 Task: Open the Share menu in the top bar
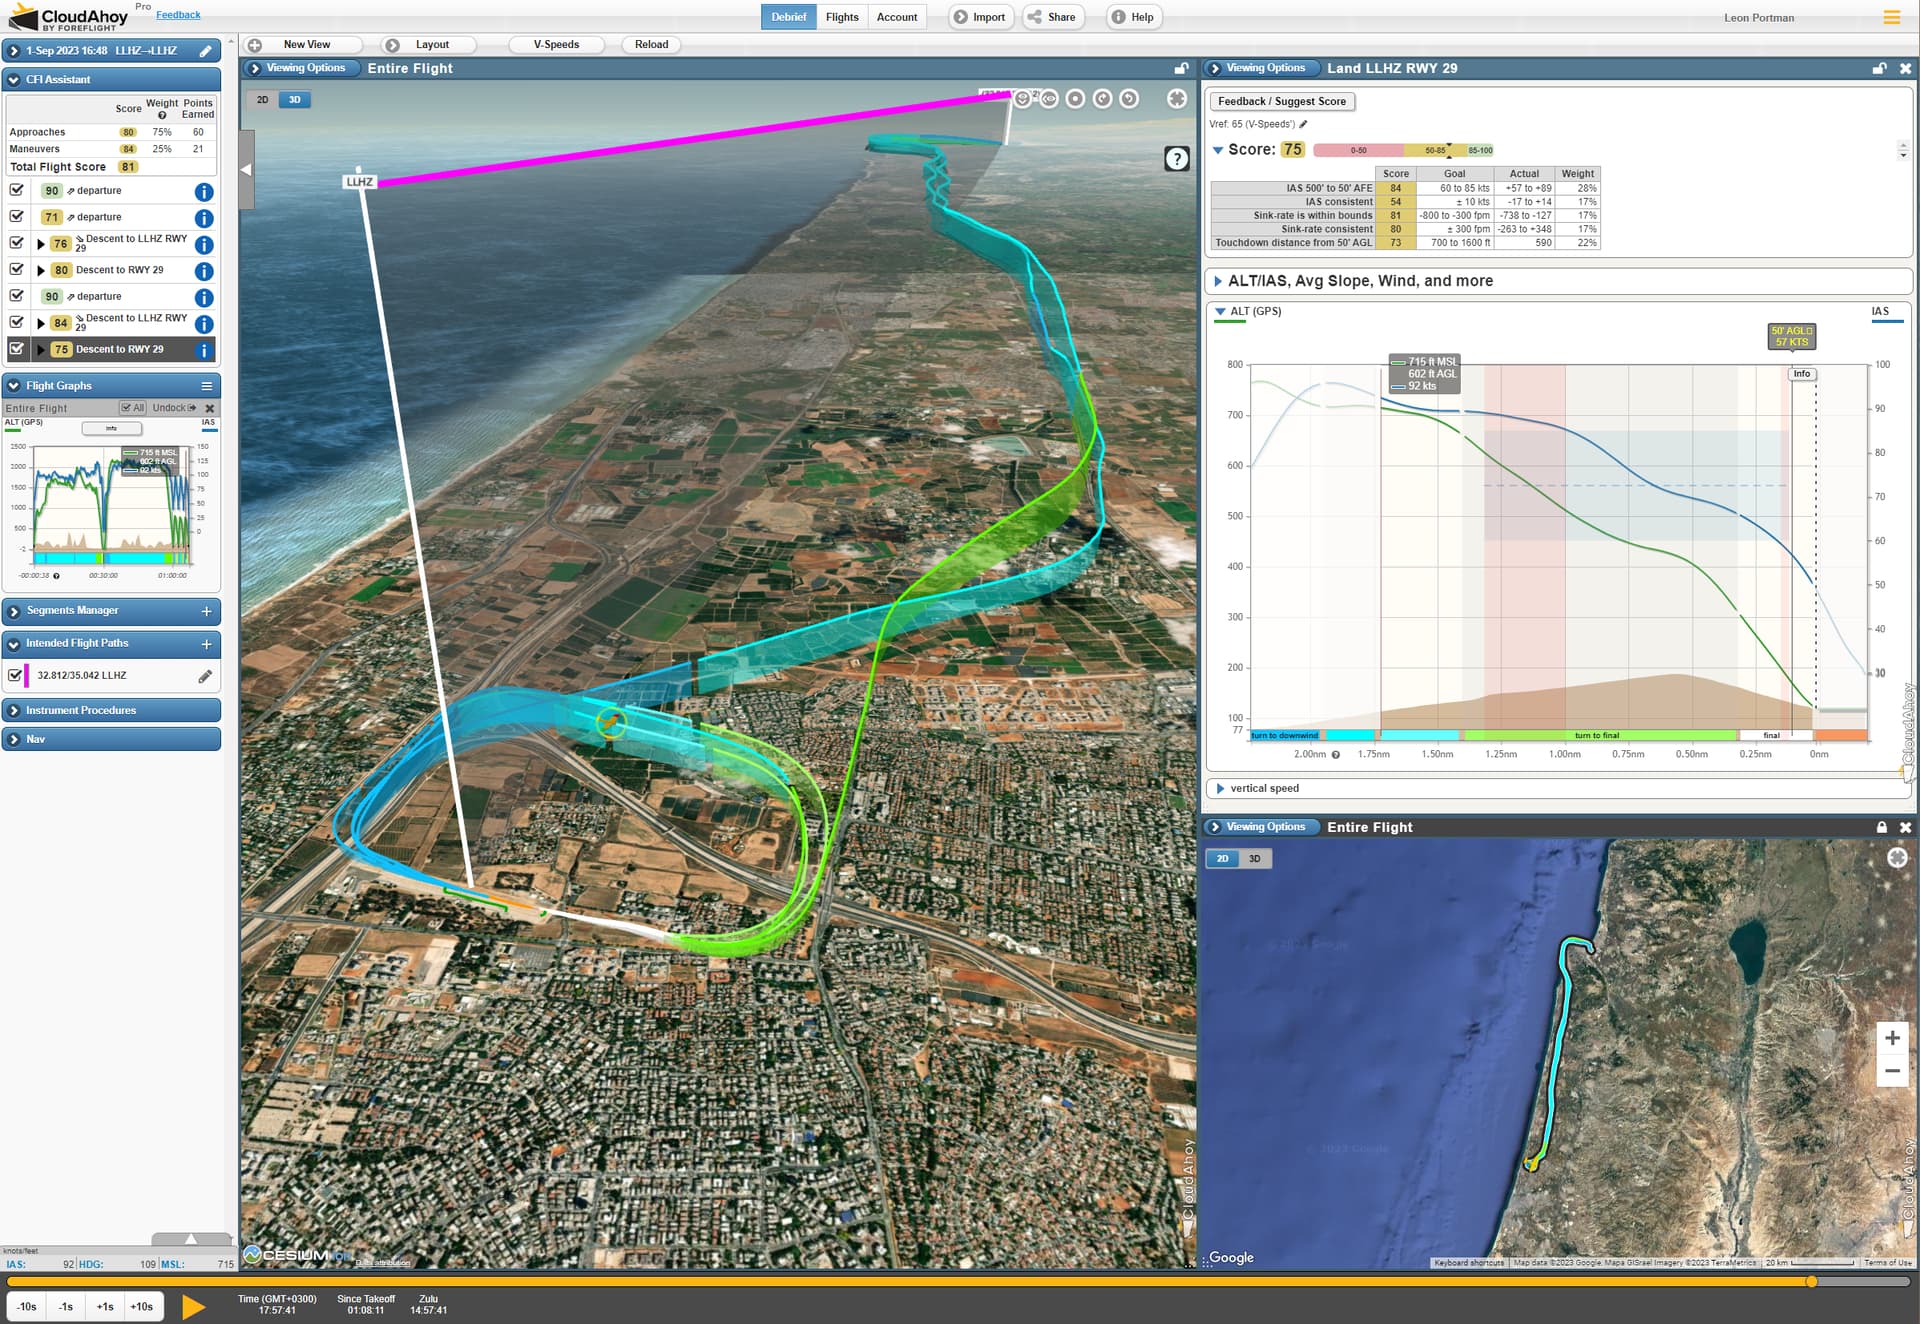pos(1052,17)
